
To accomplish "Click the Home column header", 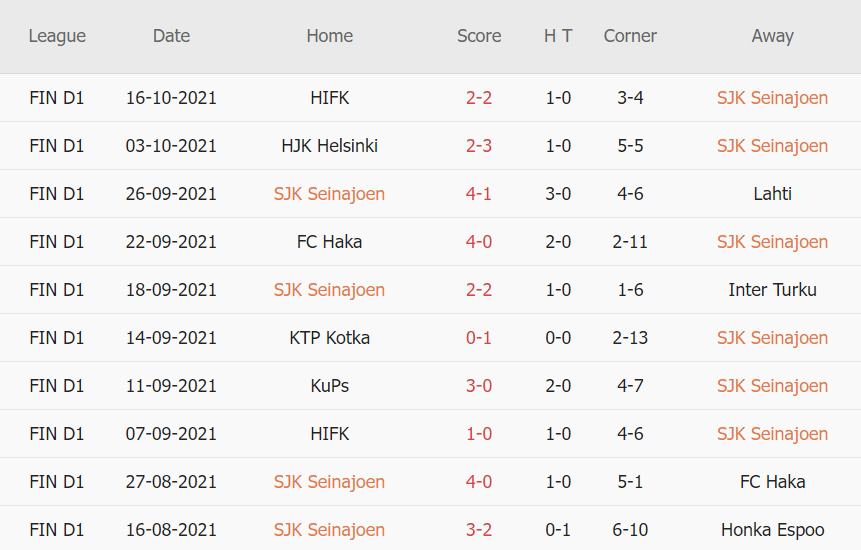I will [329, 36].
